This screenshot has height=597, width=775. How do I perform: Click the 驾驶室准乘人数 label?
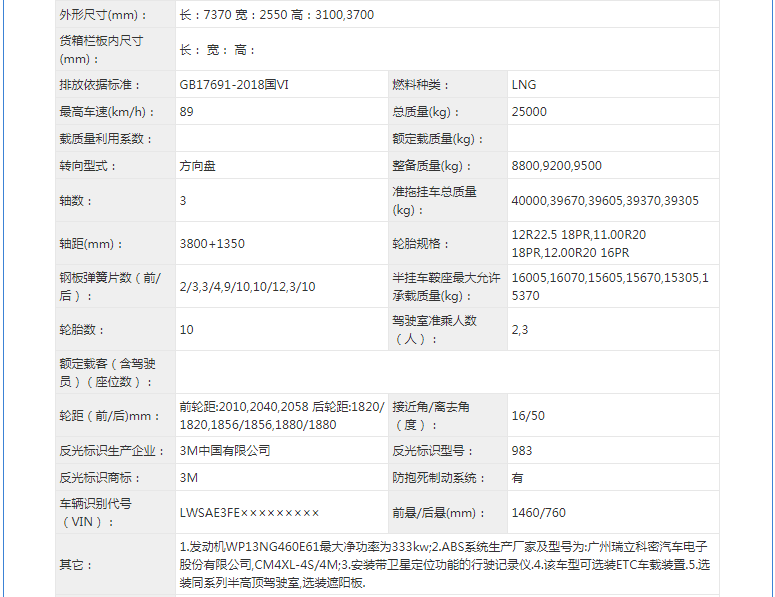(x=434, y=330)
